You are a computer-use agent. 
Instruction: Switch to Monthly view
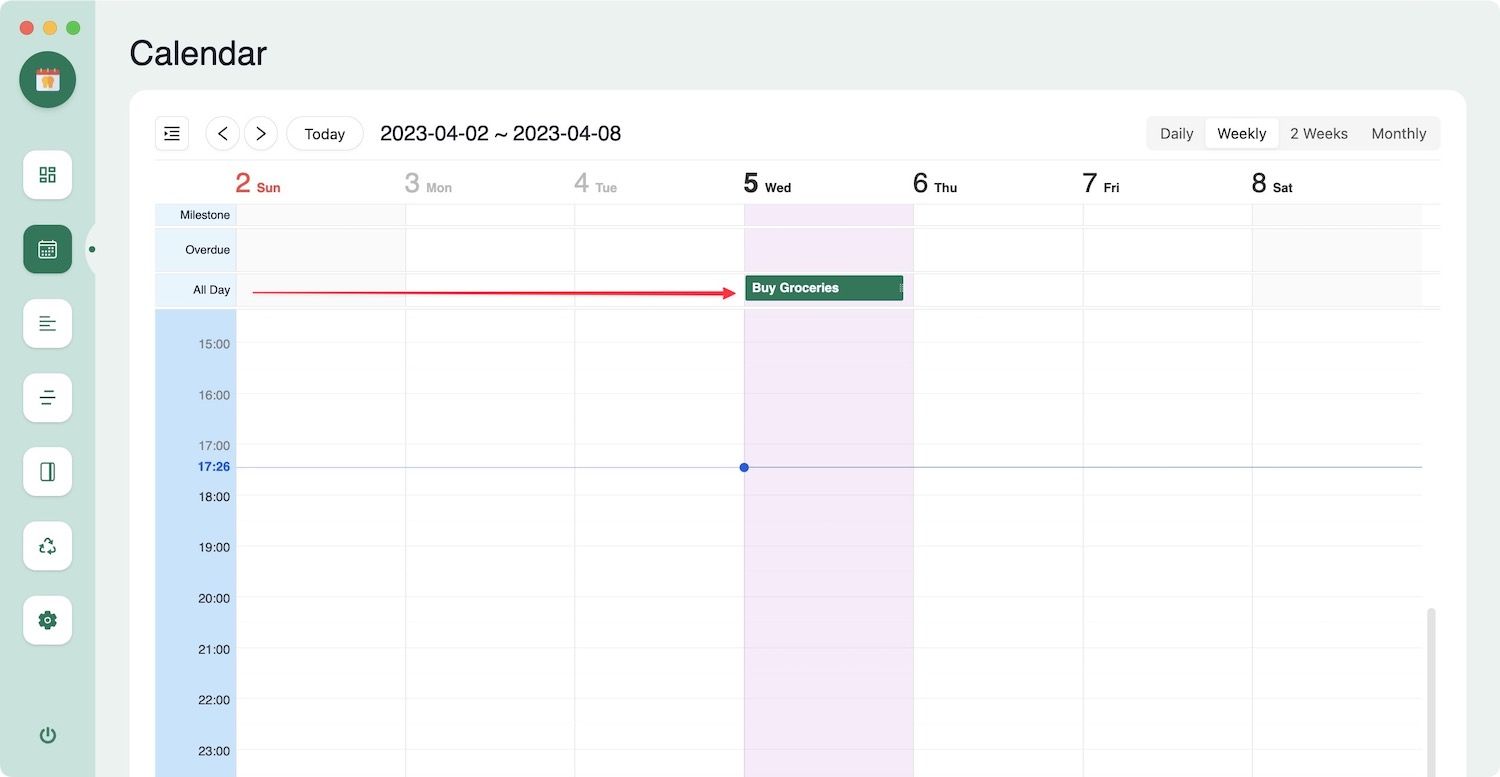click(1398, 133)
